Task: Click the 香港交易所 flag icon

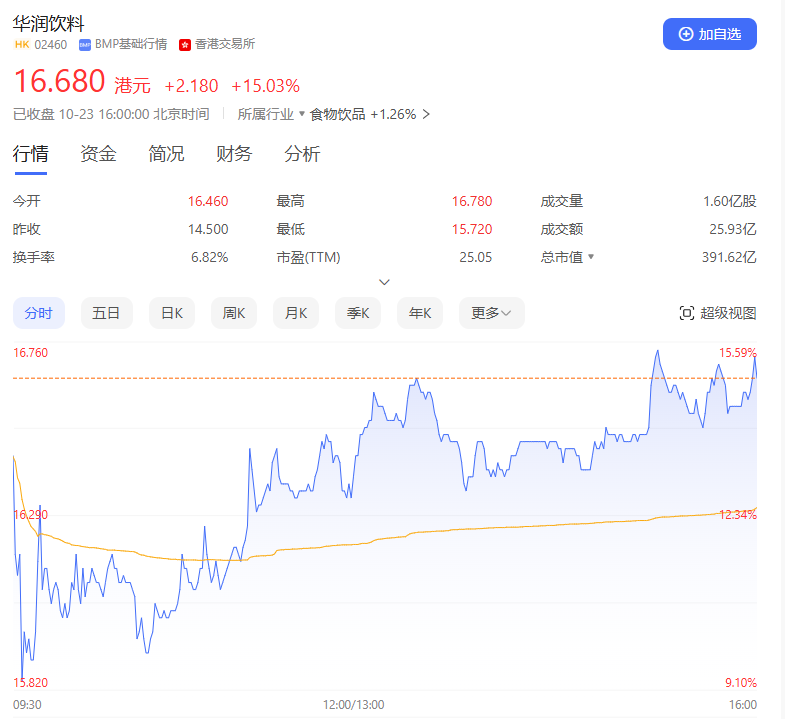Action: coord(185,45)
